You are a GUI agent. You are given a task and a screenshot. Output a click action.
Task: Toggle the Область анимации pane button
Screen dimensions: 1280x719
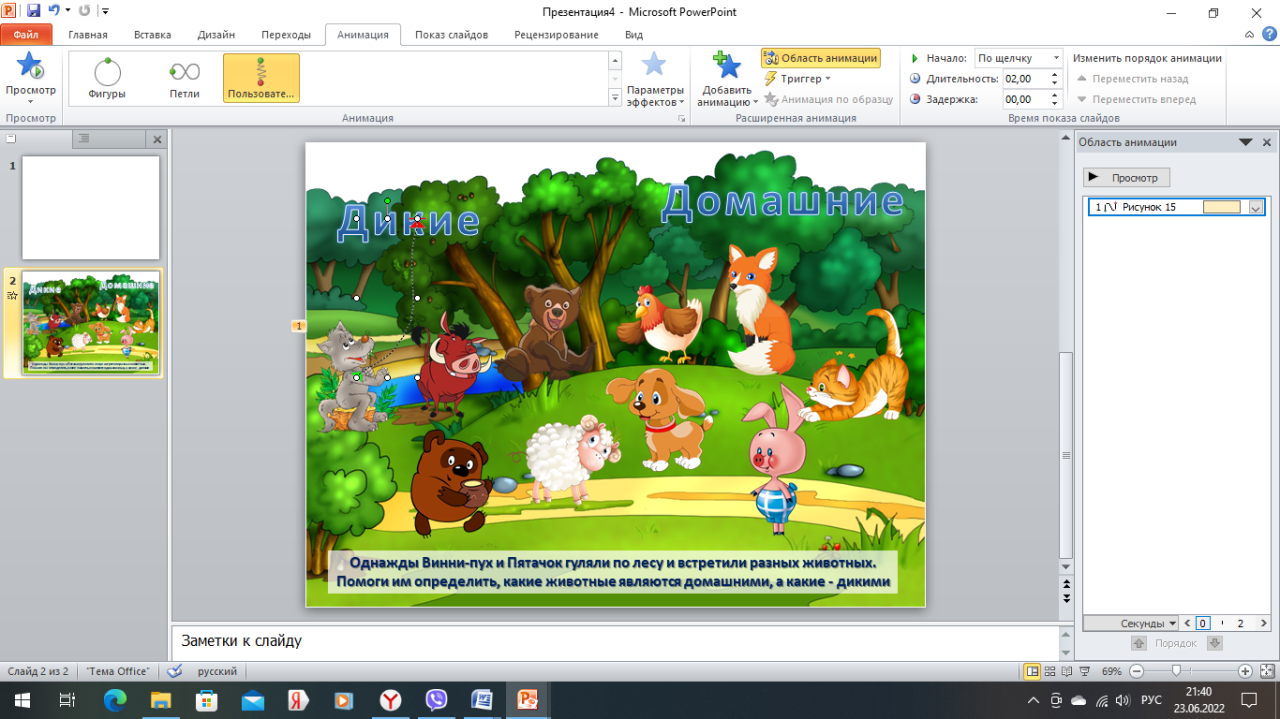click(x=821, y=58)
